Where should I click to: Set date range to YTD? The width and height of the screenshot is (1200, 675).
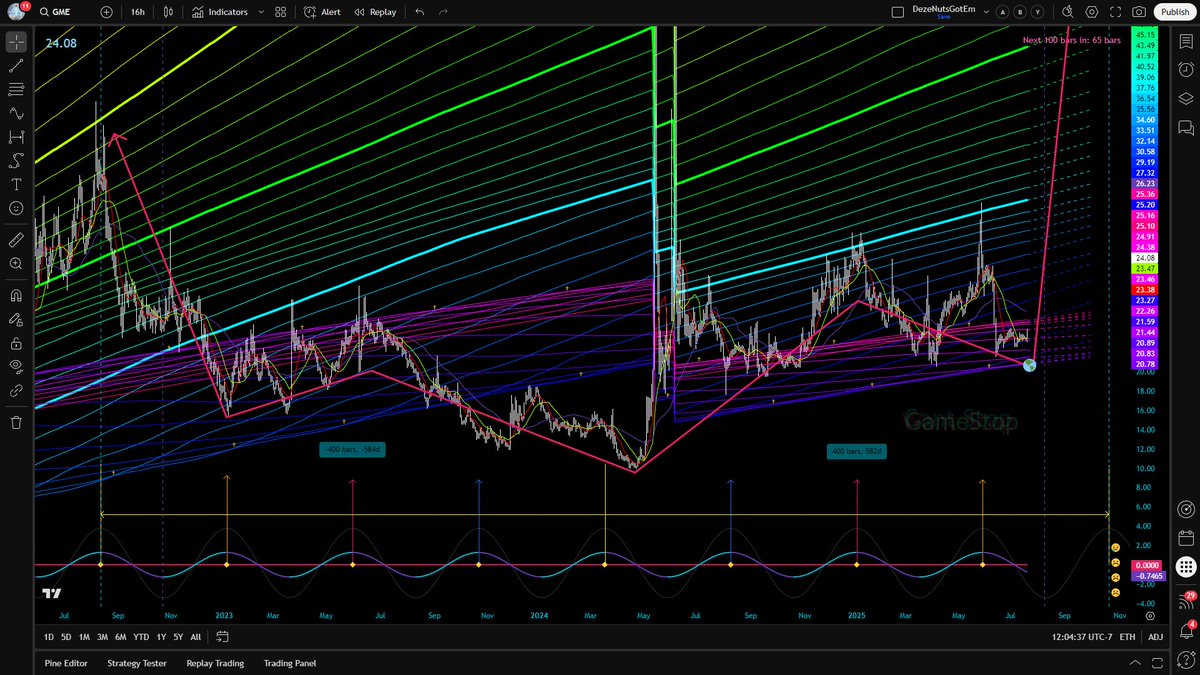(x=141, y=637)
